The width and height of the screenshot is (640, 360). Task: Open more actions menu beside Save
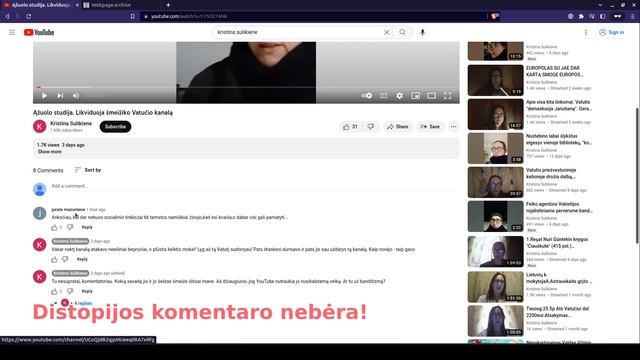(453, 127)
